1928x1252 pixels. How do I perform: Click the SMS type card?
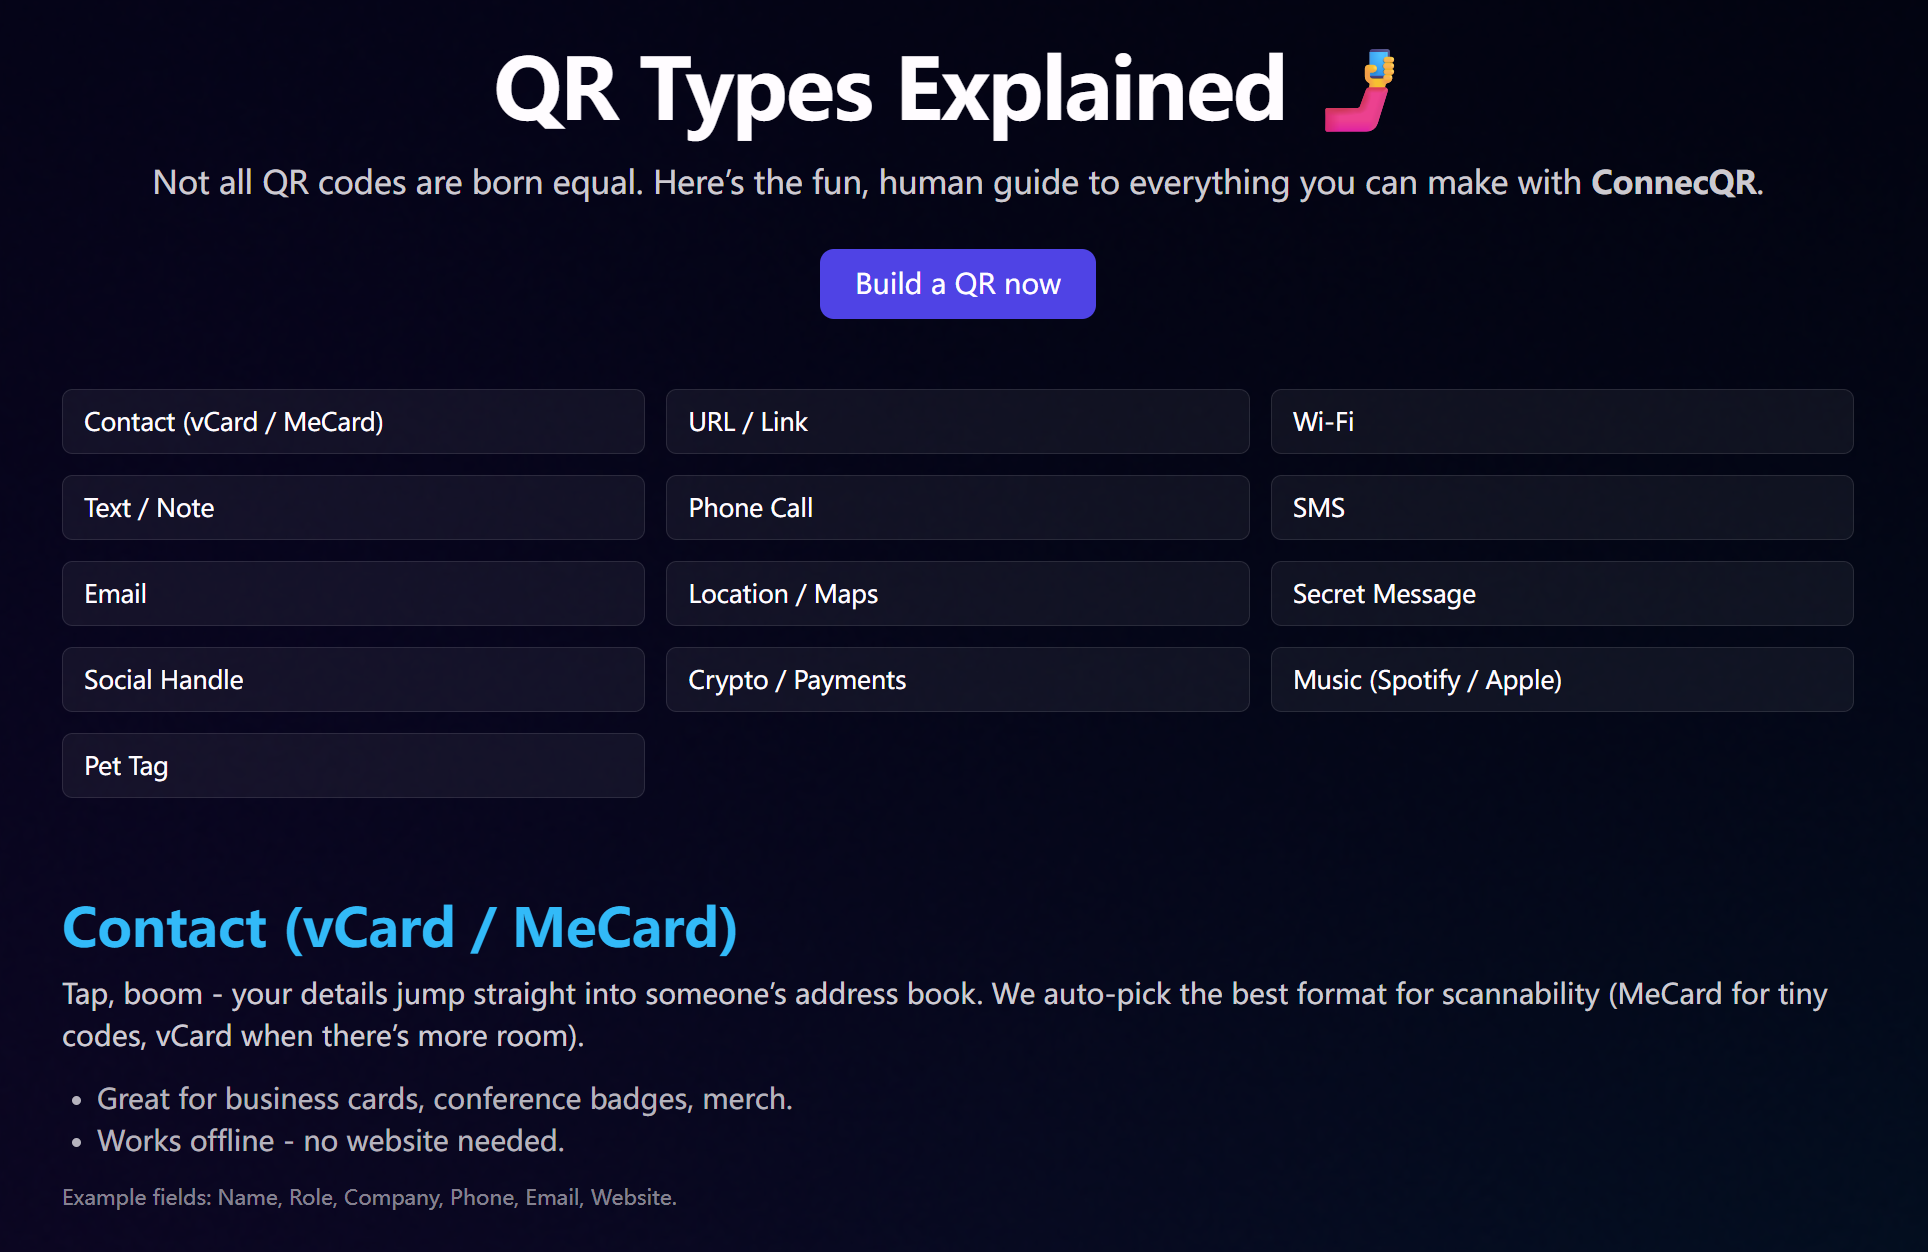point(1561,508)
